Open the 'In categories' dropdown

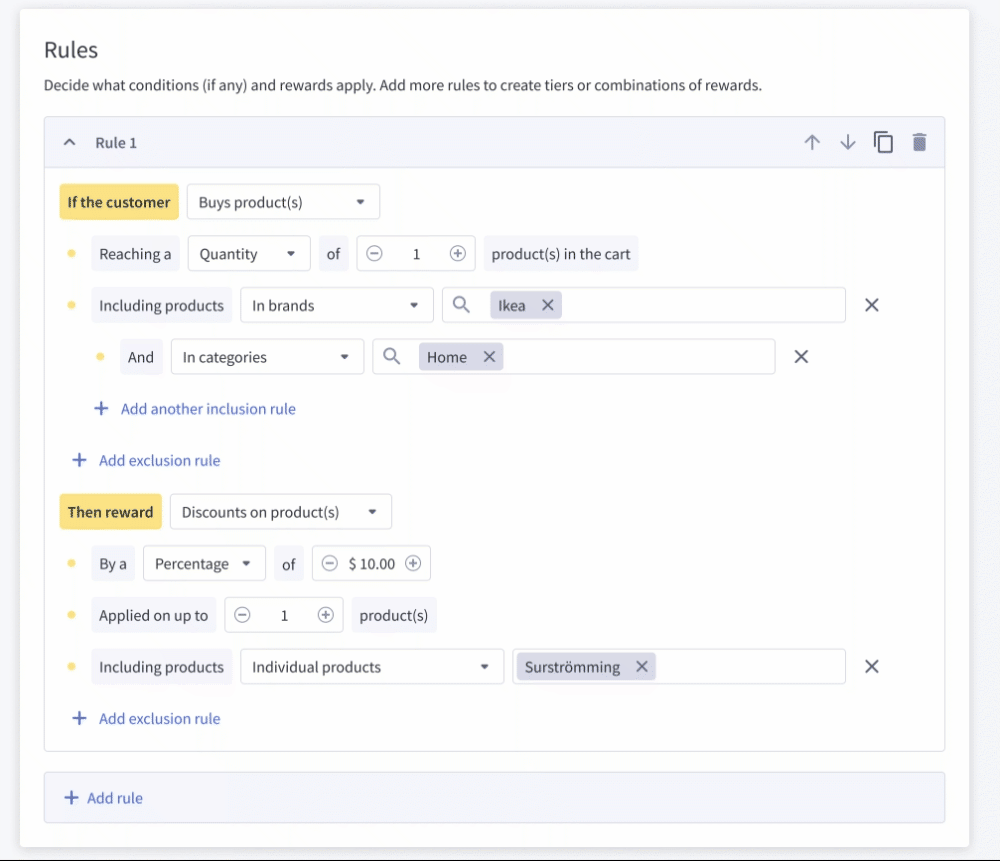click(x=267, y=357)
